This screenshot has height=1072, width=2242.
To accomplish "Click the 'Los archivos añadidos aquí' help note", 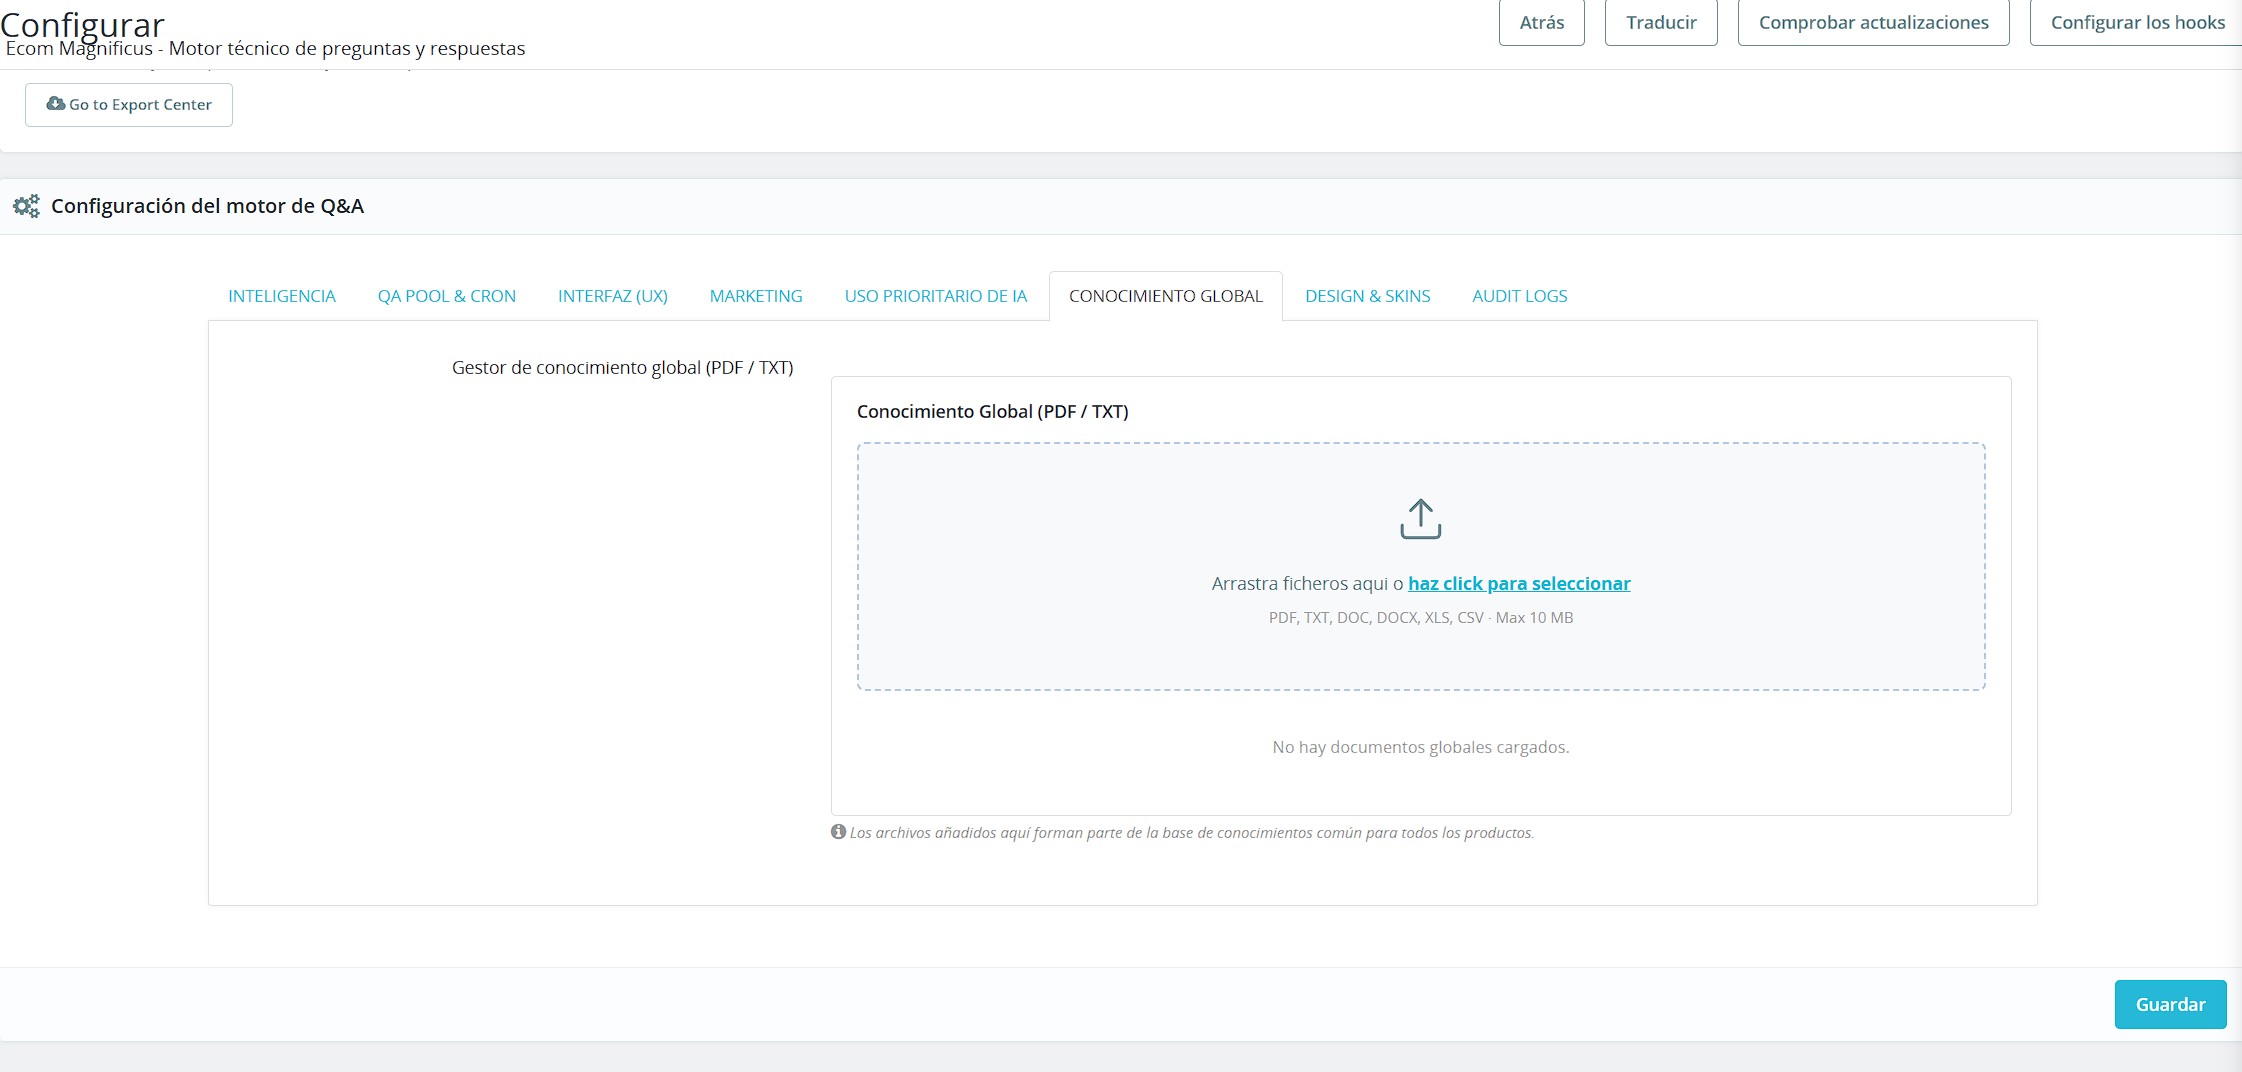I will (x=1191, y=832).
